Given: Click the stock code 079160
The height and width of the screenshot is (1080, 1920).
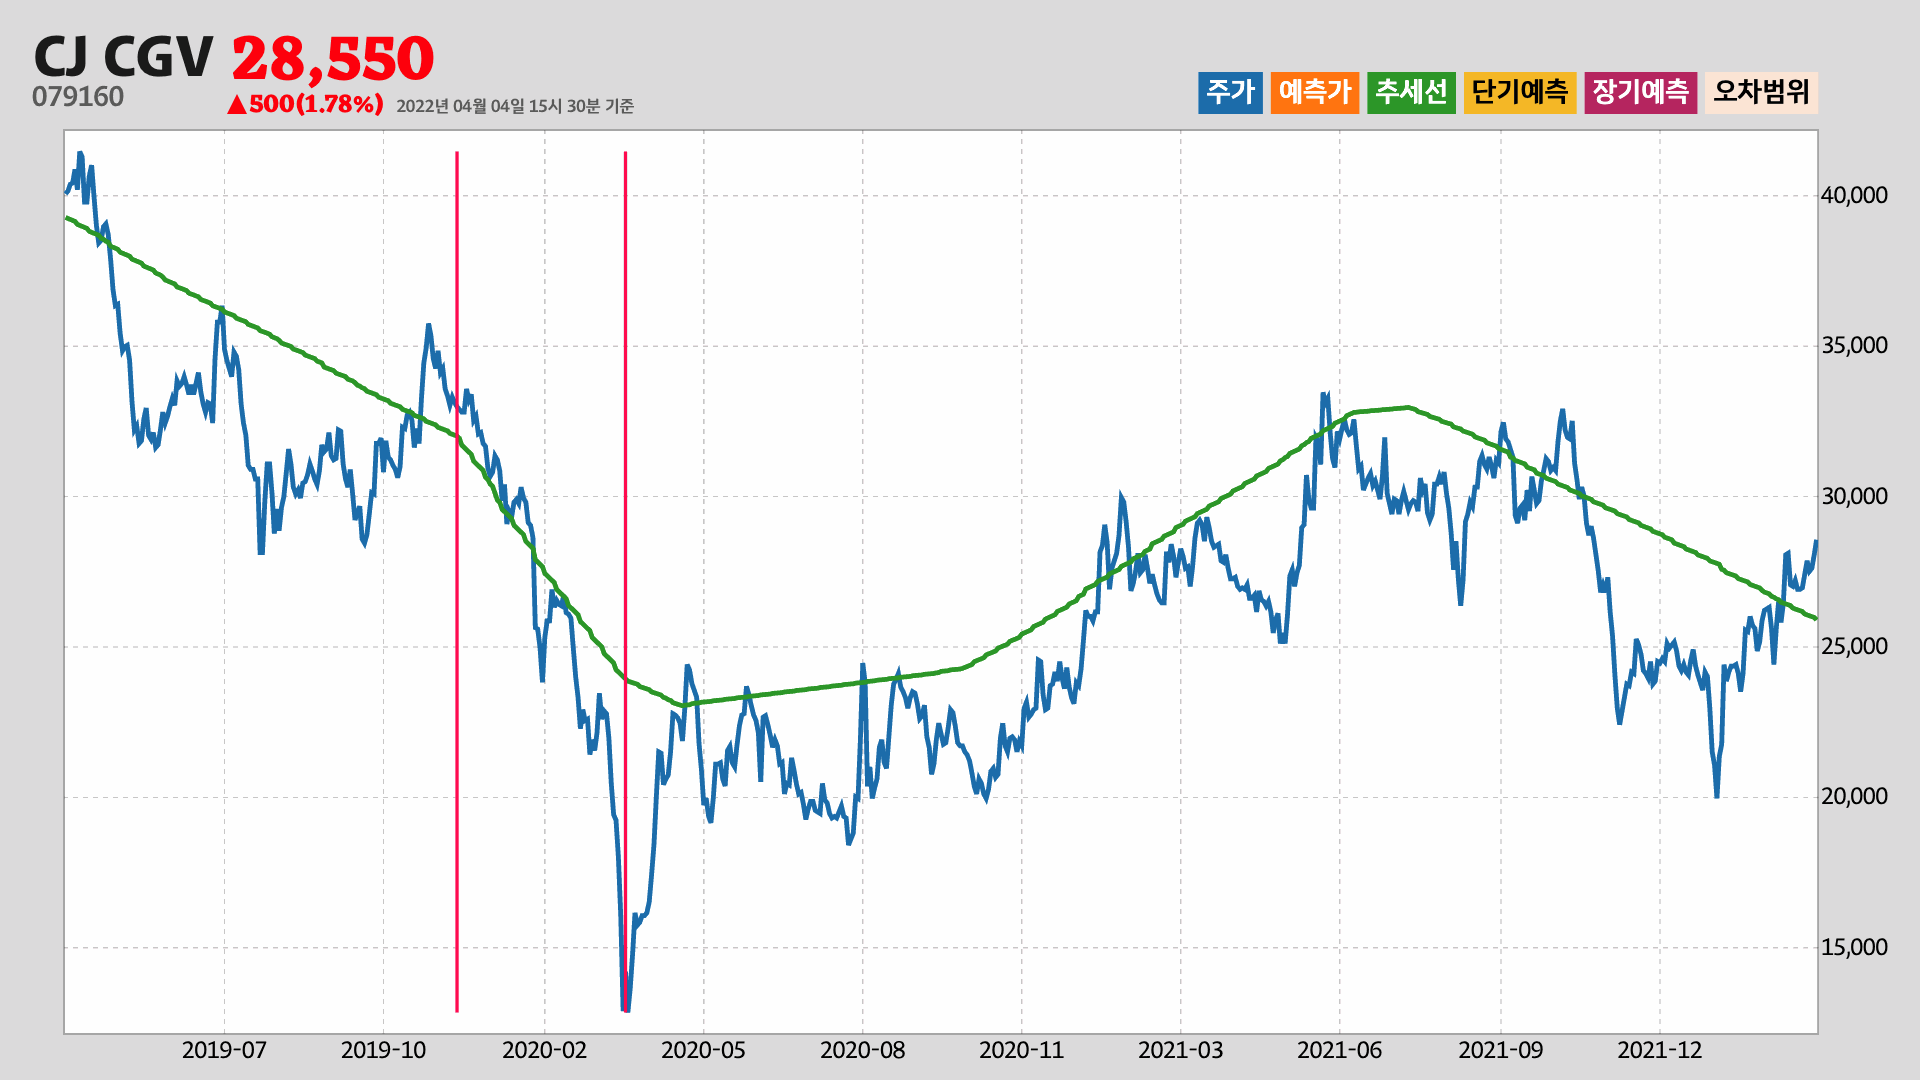Looking at the screenshot, I should click(78, 97).
